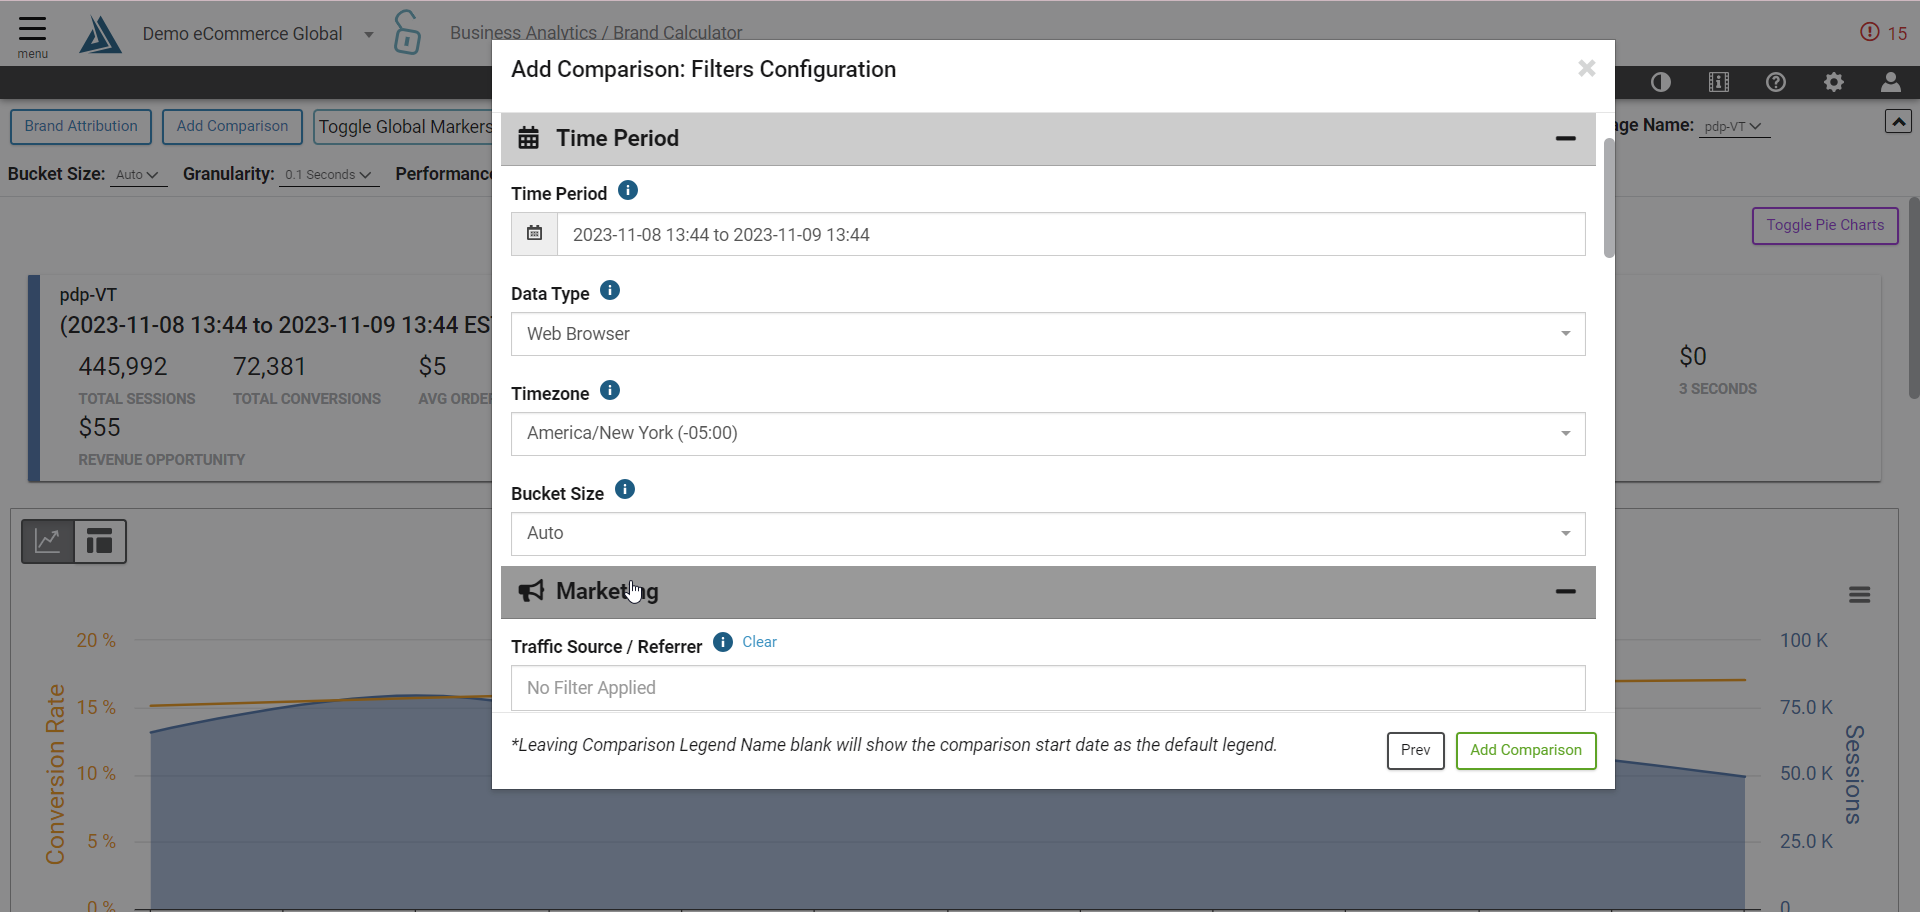Click the Data Type info icon
Viewport: 1920px width, 912px height.
click(x=610, y=291)
